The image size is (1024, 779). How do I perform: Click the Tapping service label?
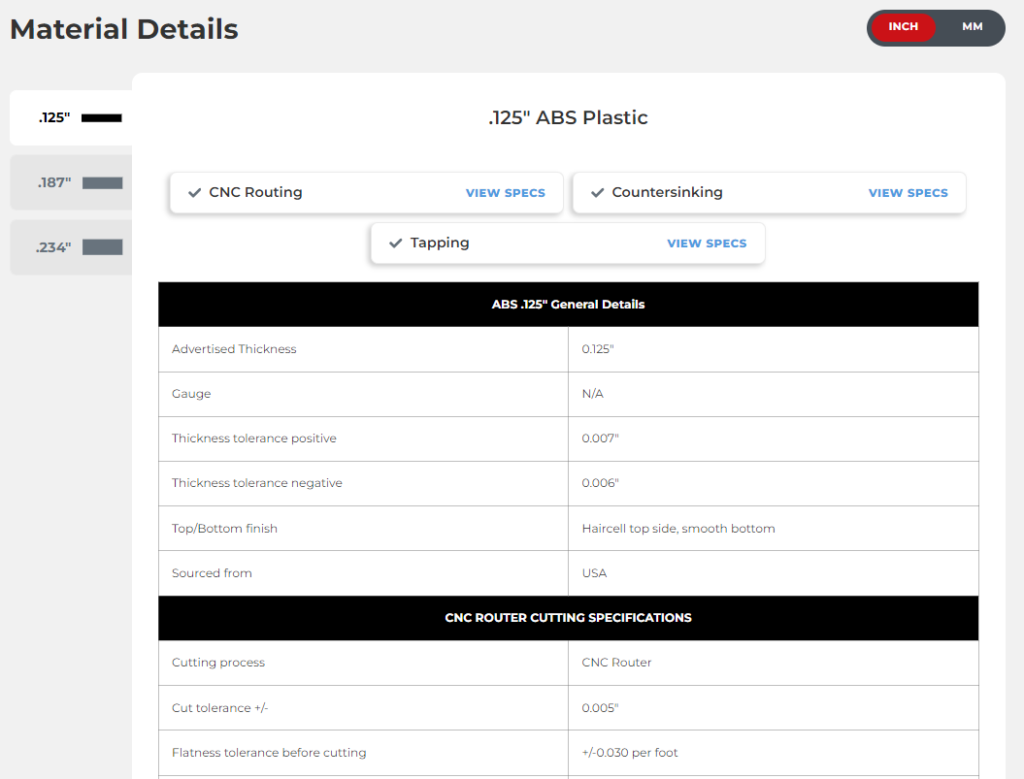click(440, 243)
